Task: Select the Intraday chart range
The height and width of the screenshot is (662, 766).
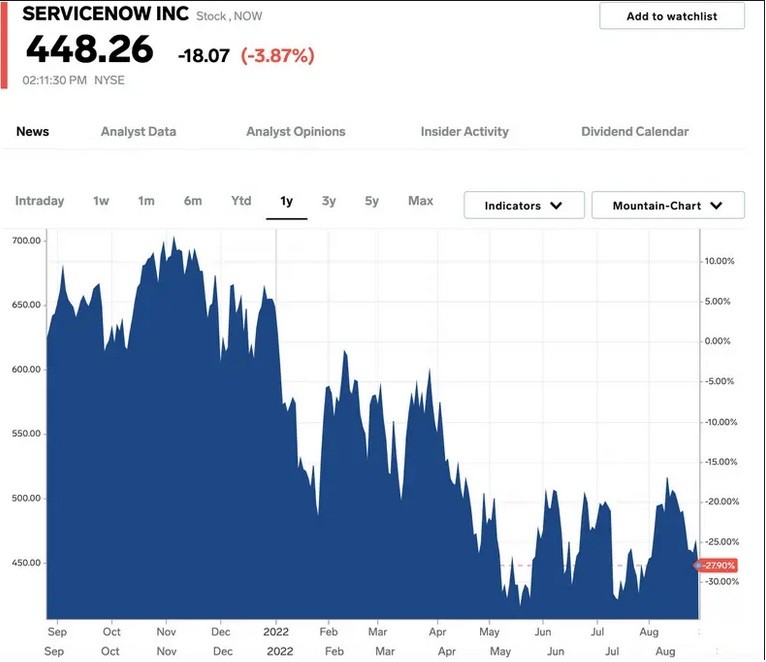Action: [40, 201]
